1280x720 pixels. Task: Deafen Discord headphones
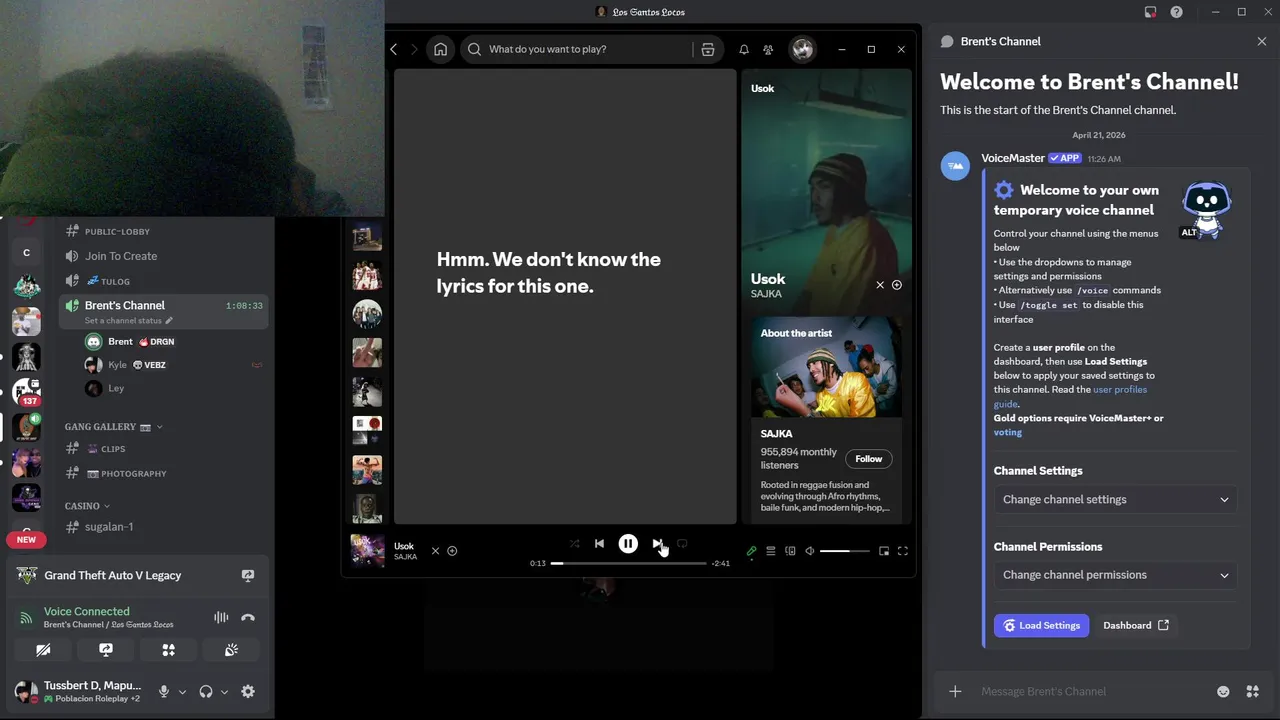(206, 691)
